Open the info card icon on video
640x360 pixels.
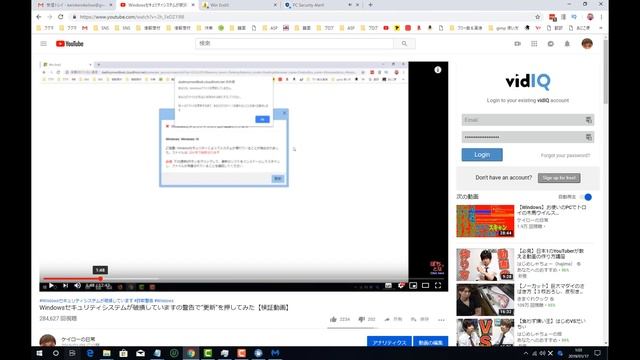pos(438,70)
